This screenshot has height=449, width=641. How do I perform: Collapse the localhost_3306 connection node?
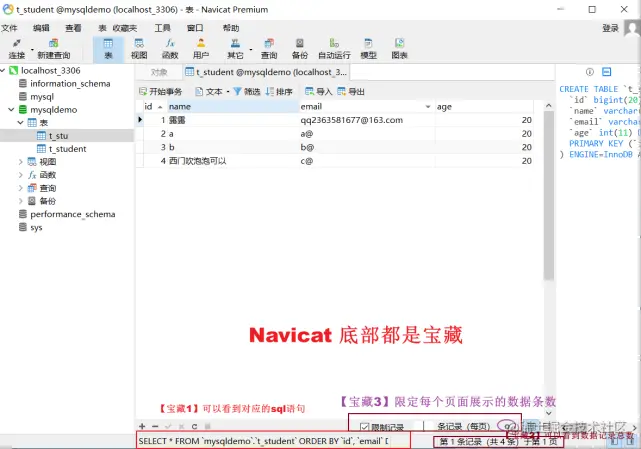tap(3, 71)
